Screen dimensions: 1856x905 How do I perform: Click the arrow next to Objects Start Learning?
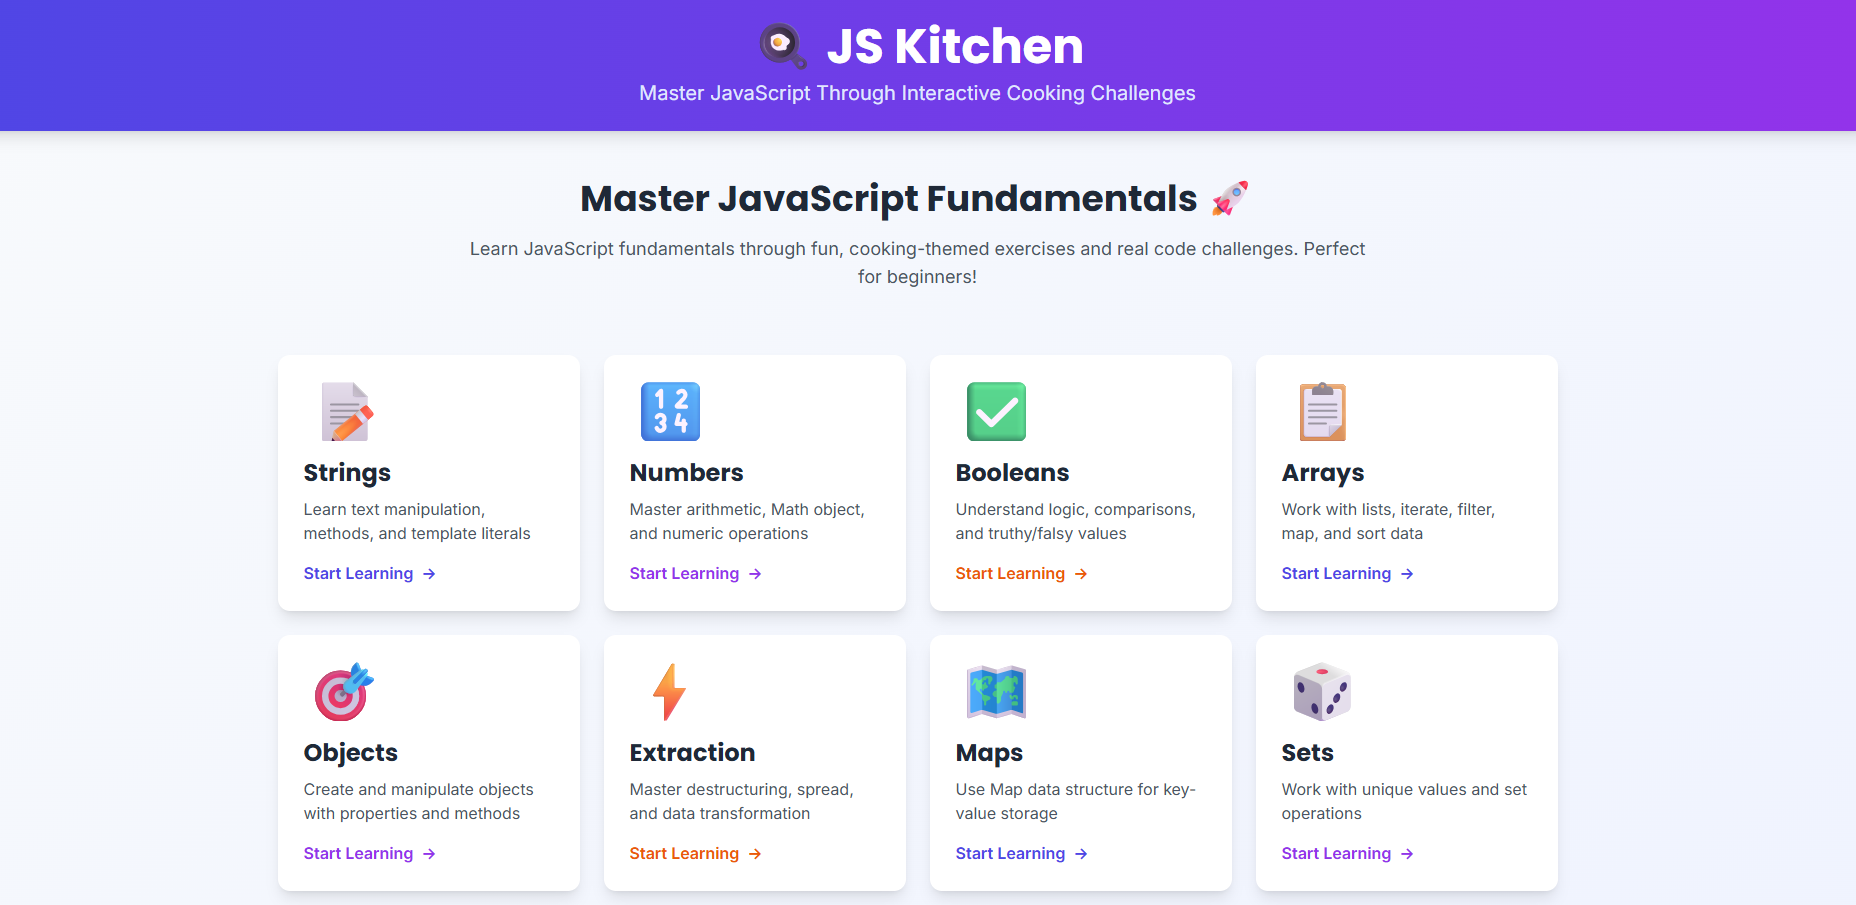pos(429,854)
